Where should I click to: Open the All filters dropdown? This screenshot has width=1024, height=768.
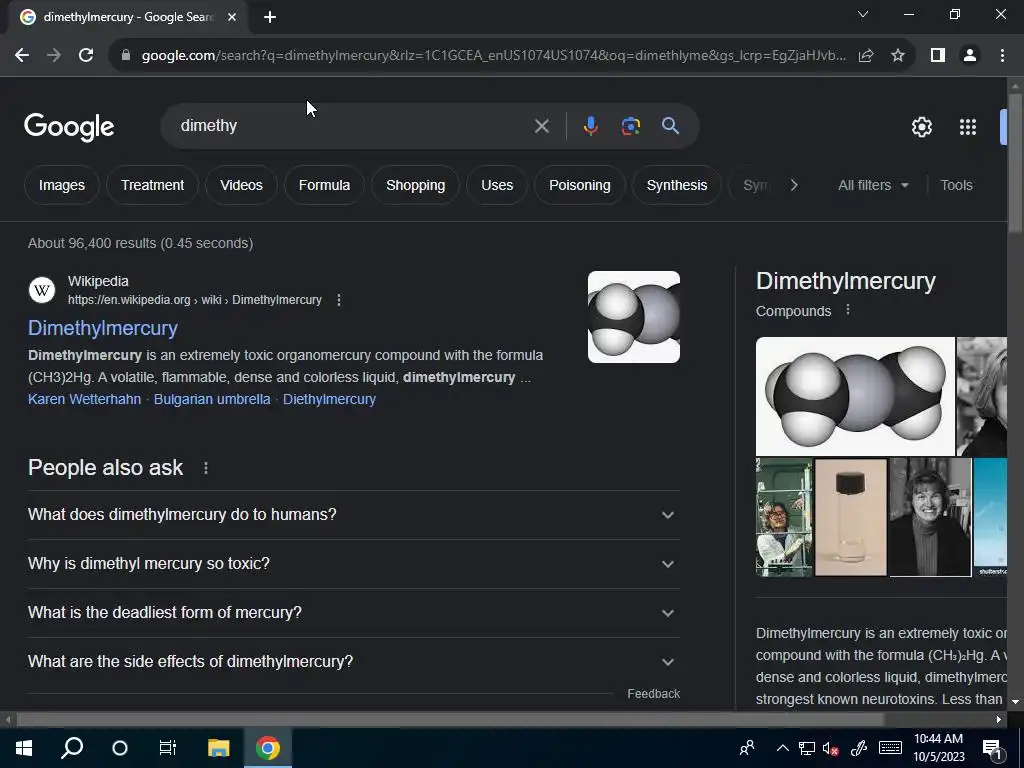point(873,185)
